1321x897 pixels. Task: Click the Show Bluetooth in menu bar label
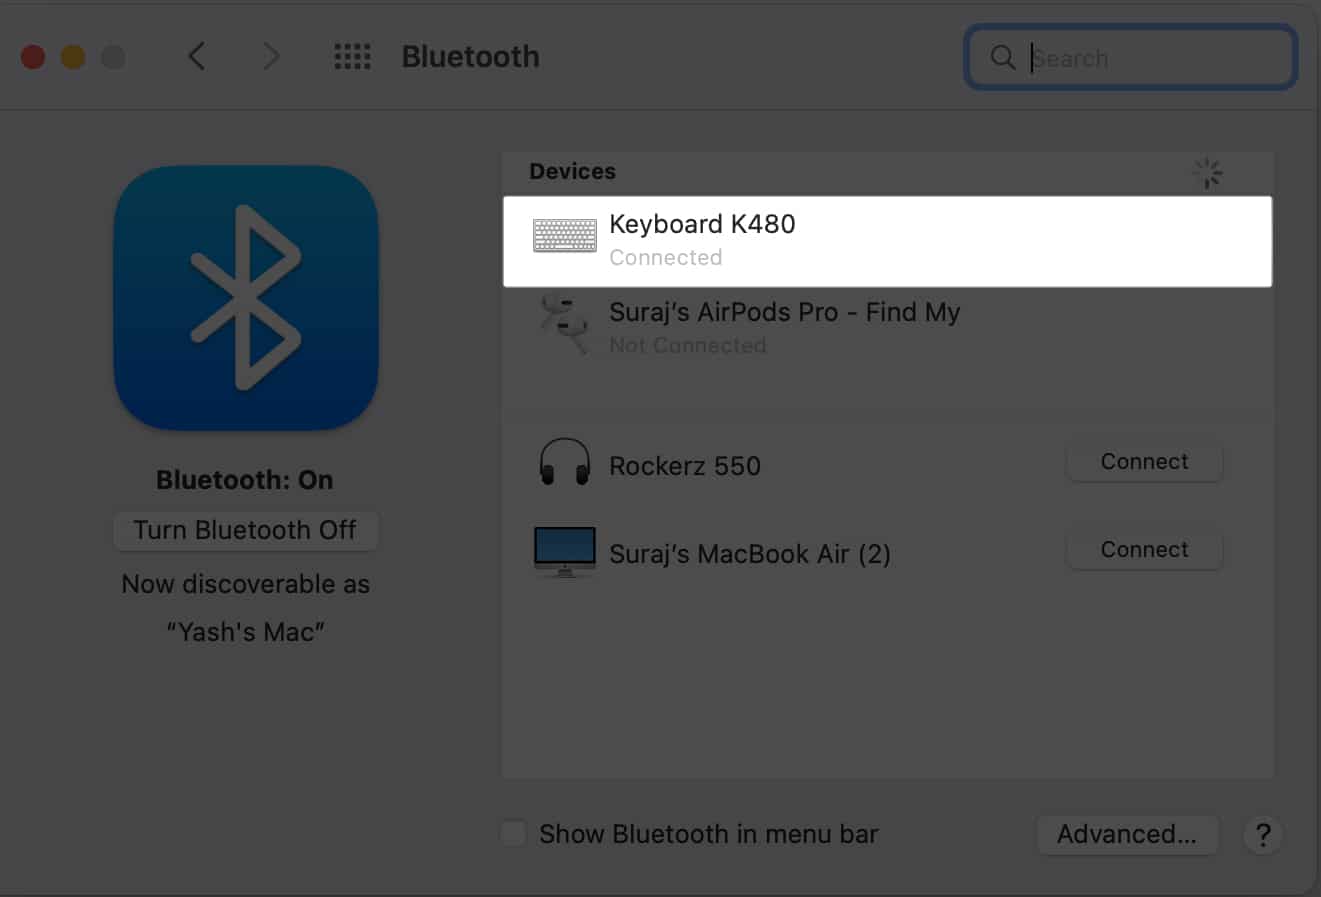click(708, 834)
